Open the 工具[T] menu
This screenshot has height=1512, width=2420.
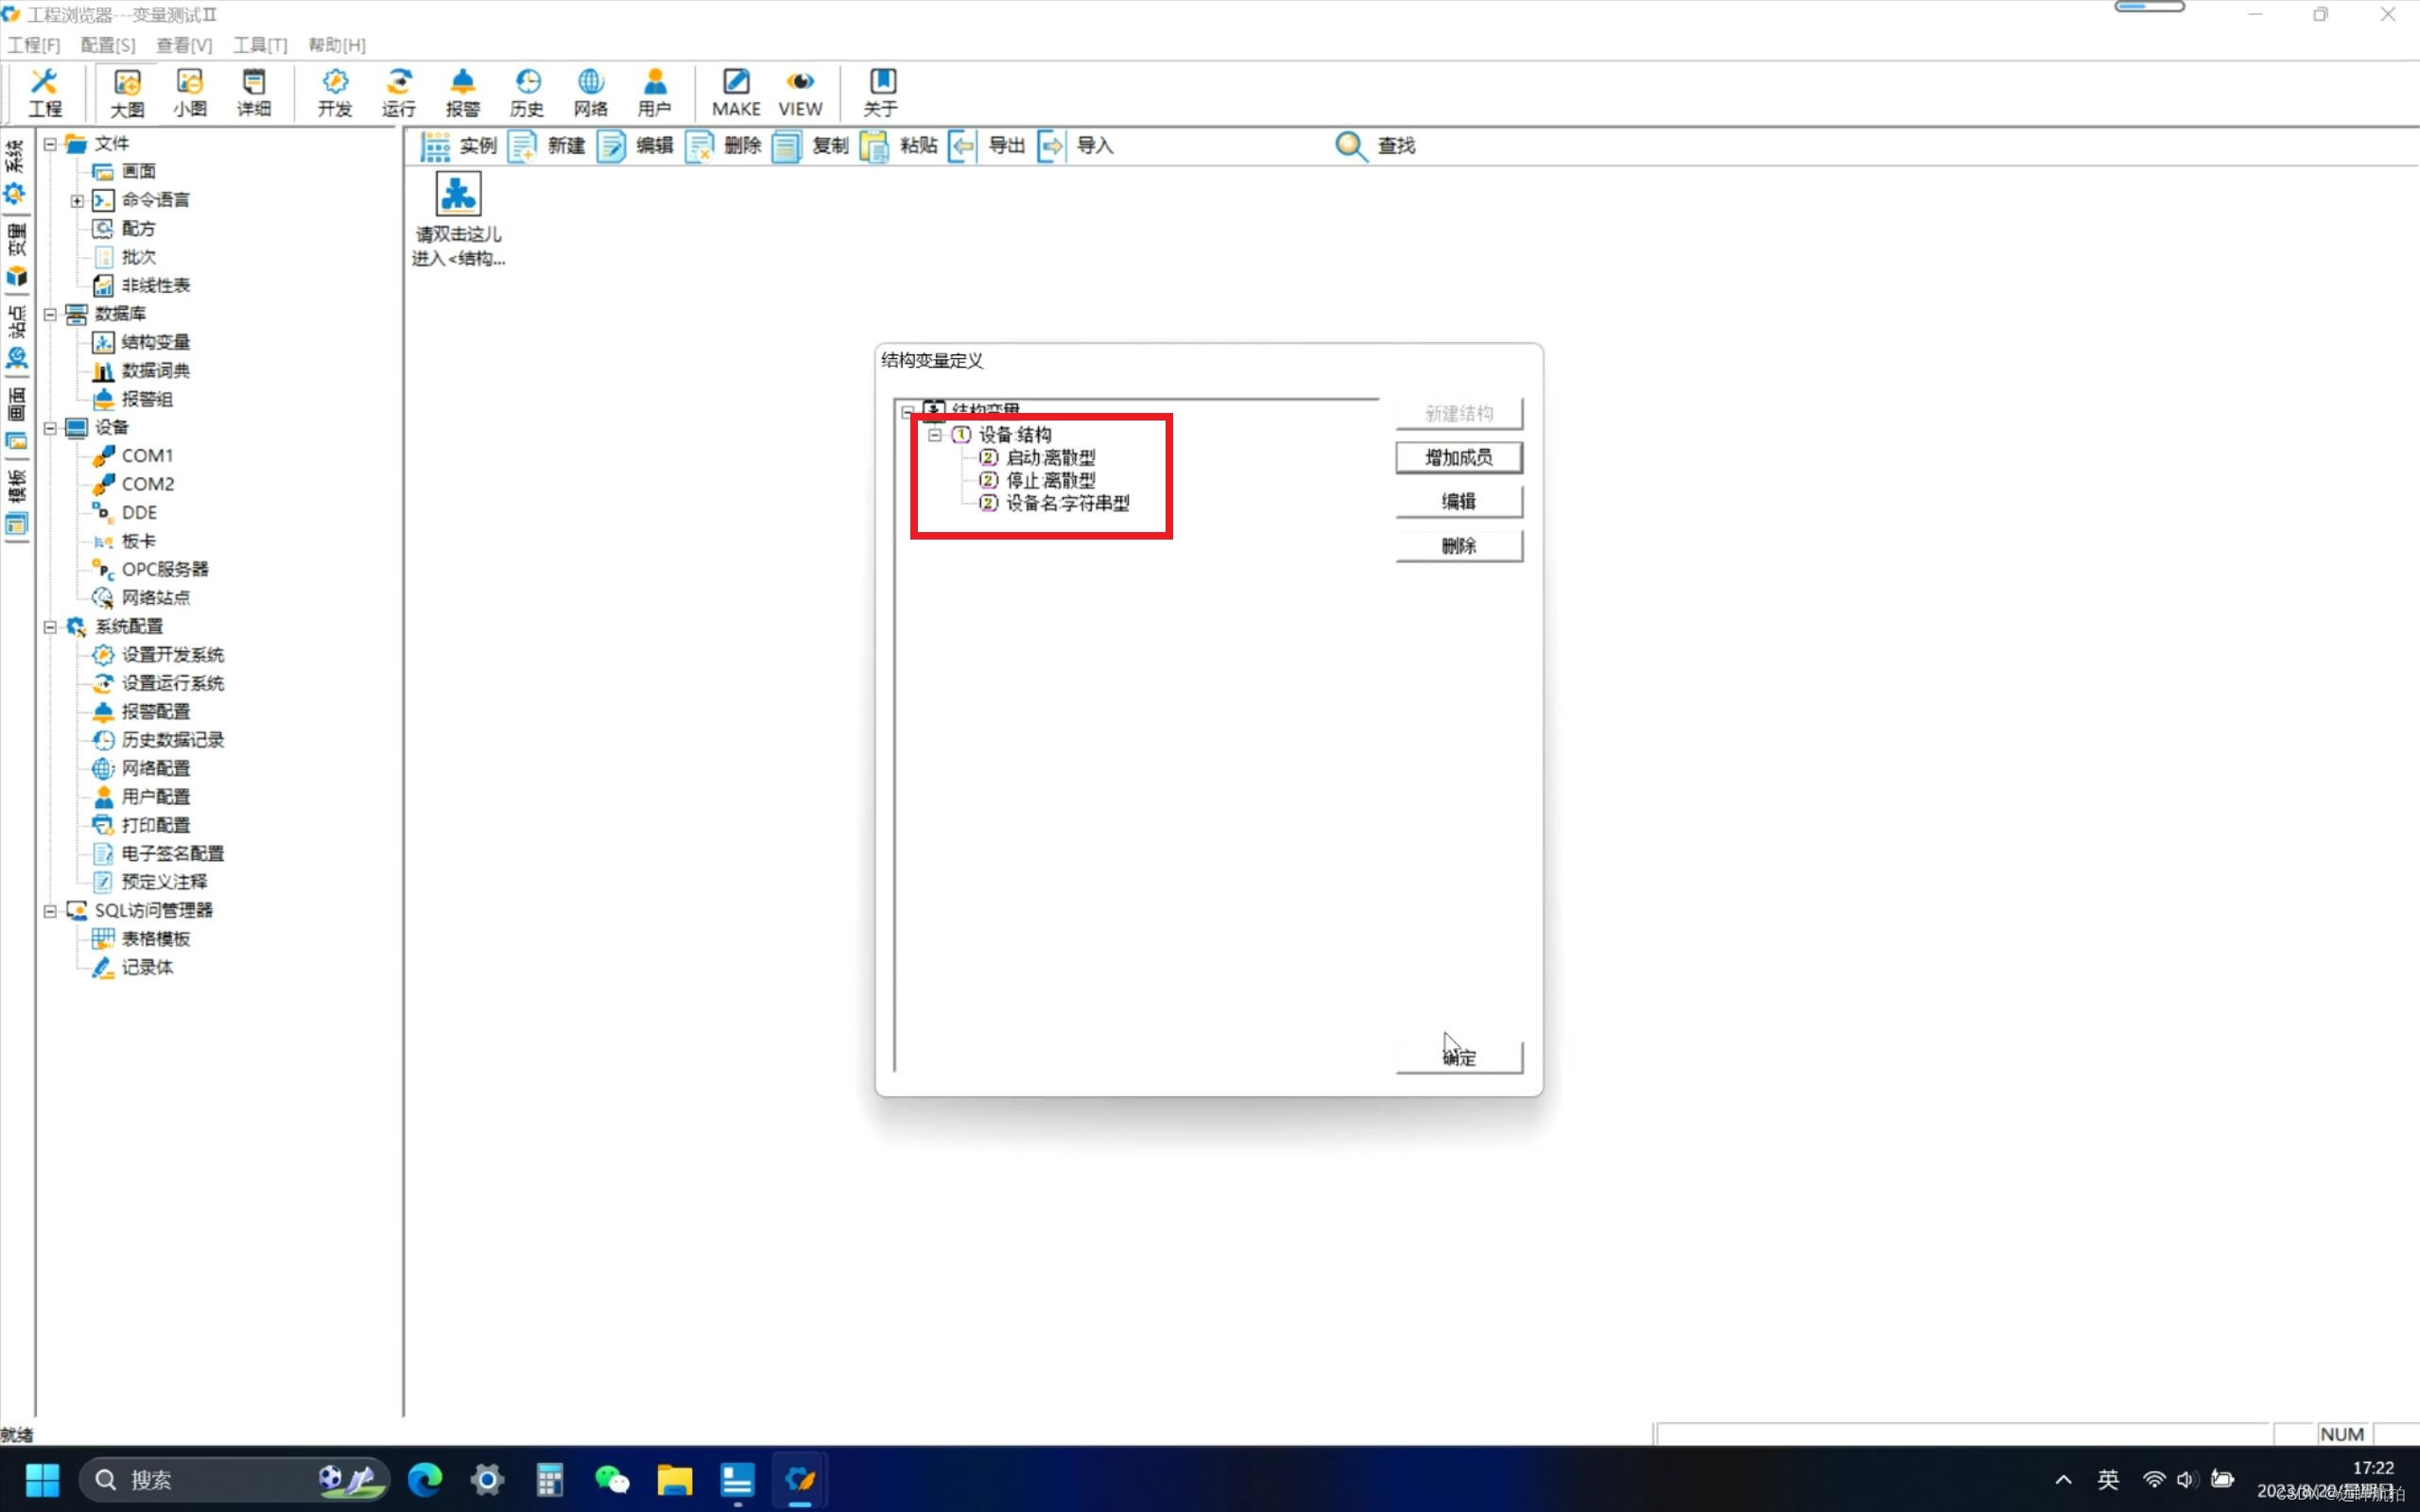(x=260, y=45)
